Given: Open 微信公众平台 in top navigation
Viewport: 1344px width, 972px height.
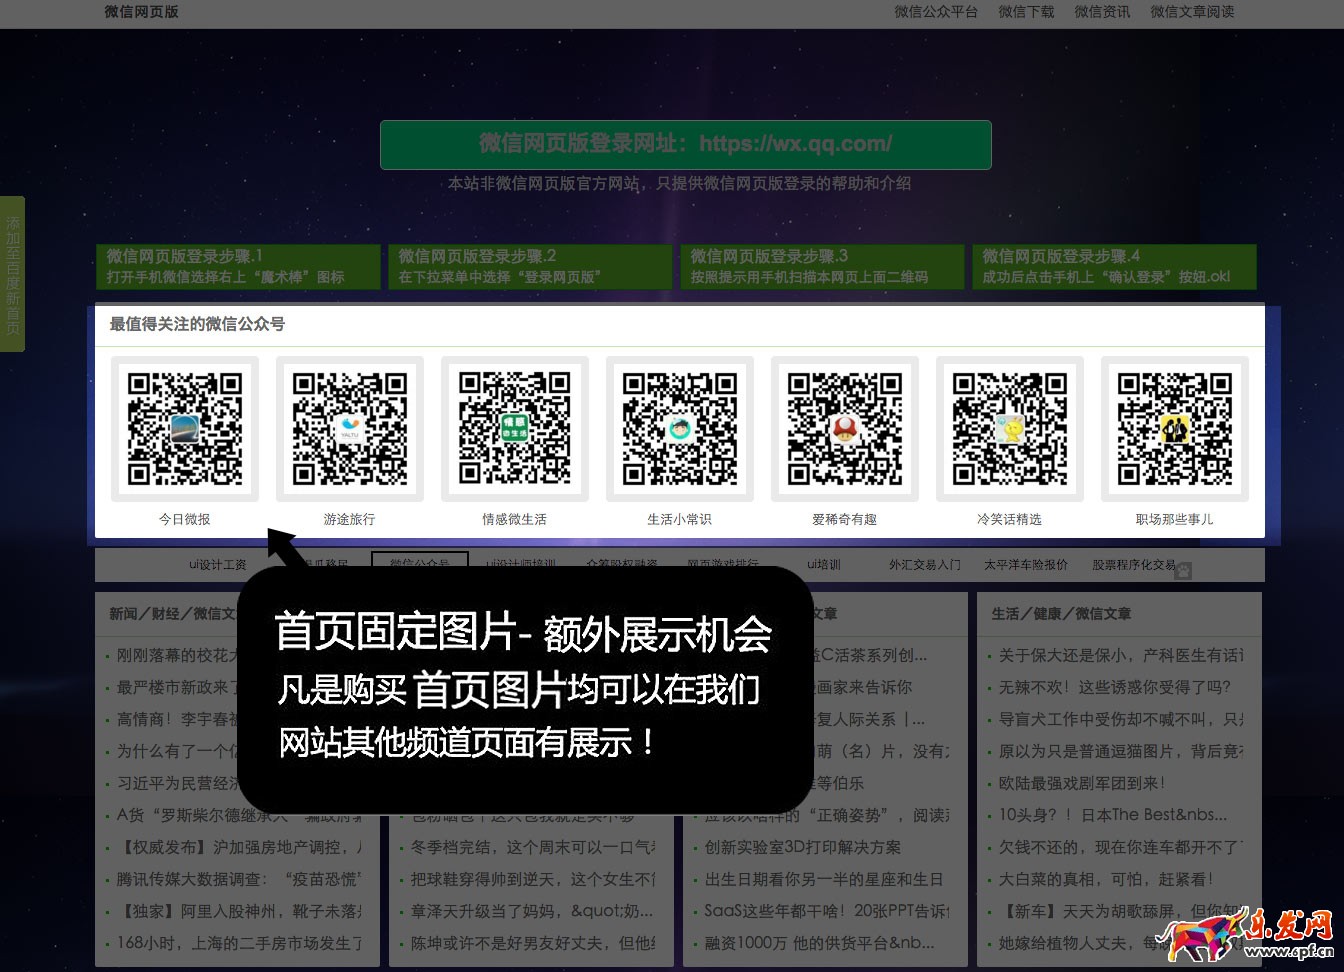Looking at the screenshot, I should click(x=936, y=12).
